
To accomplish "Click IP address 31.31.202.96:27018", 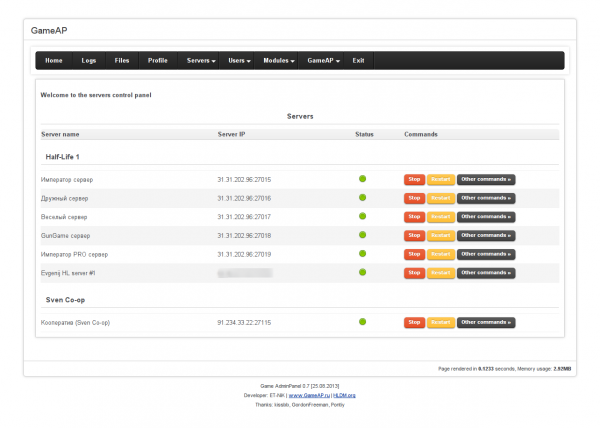I will click(244, 236).
